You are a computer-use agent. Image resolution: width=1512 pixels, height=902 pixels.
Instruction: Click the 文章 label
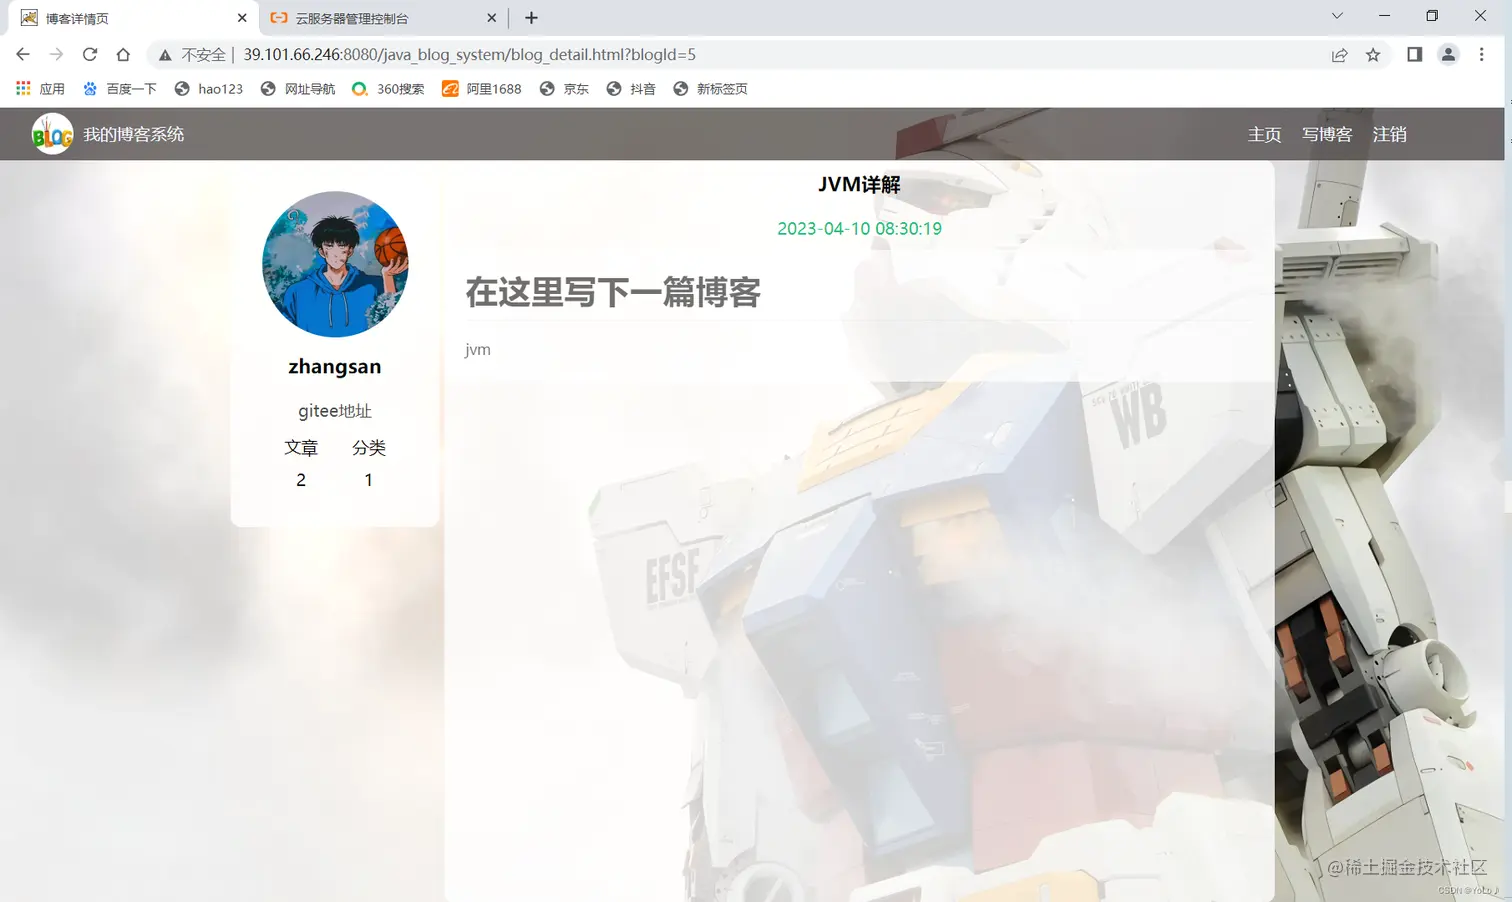click(301, 448)
